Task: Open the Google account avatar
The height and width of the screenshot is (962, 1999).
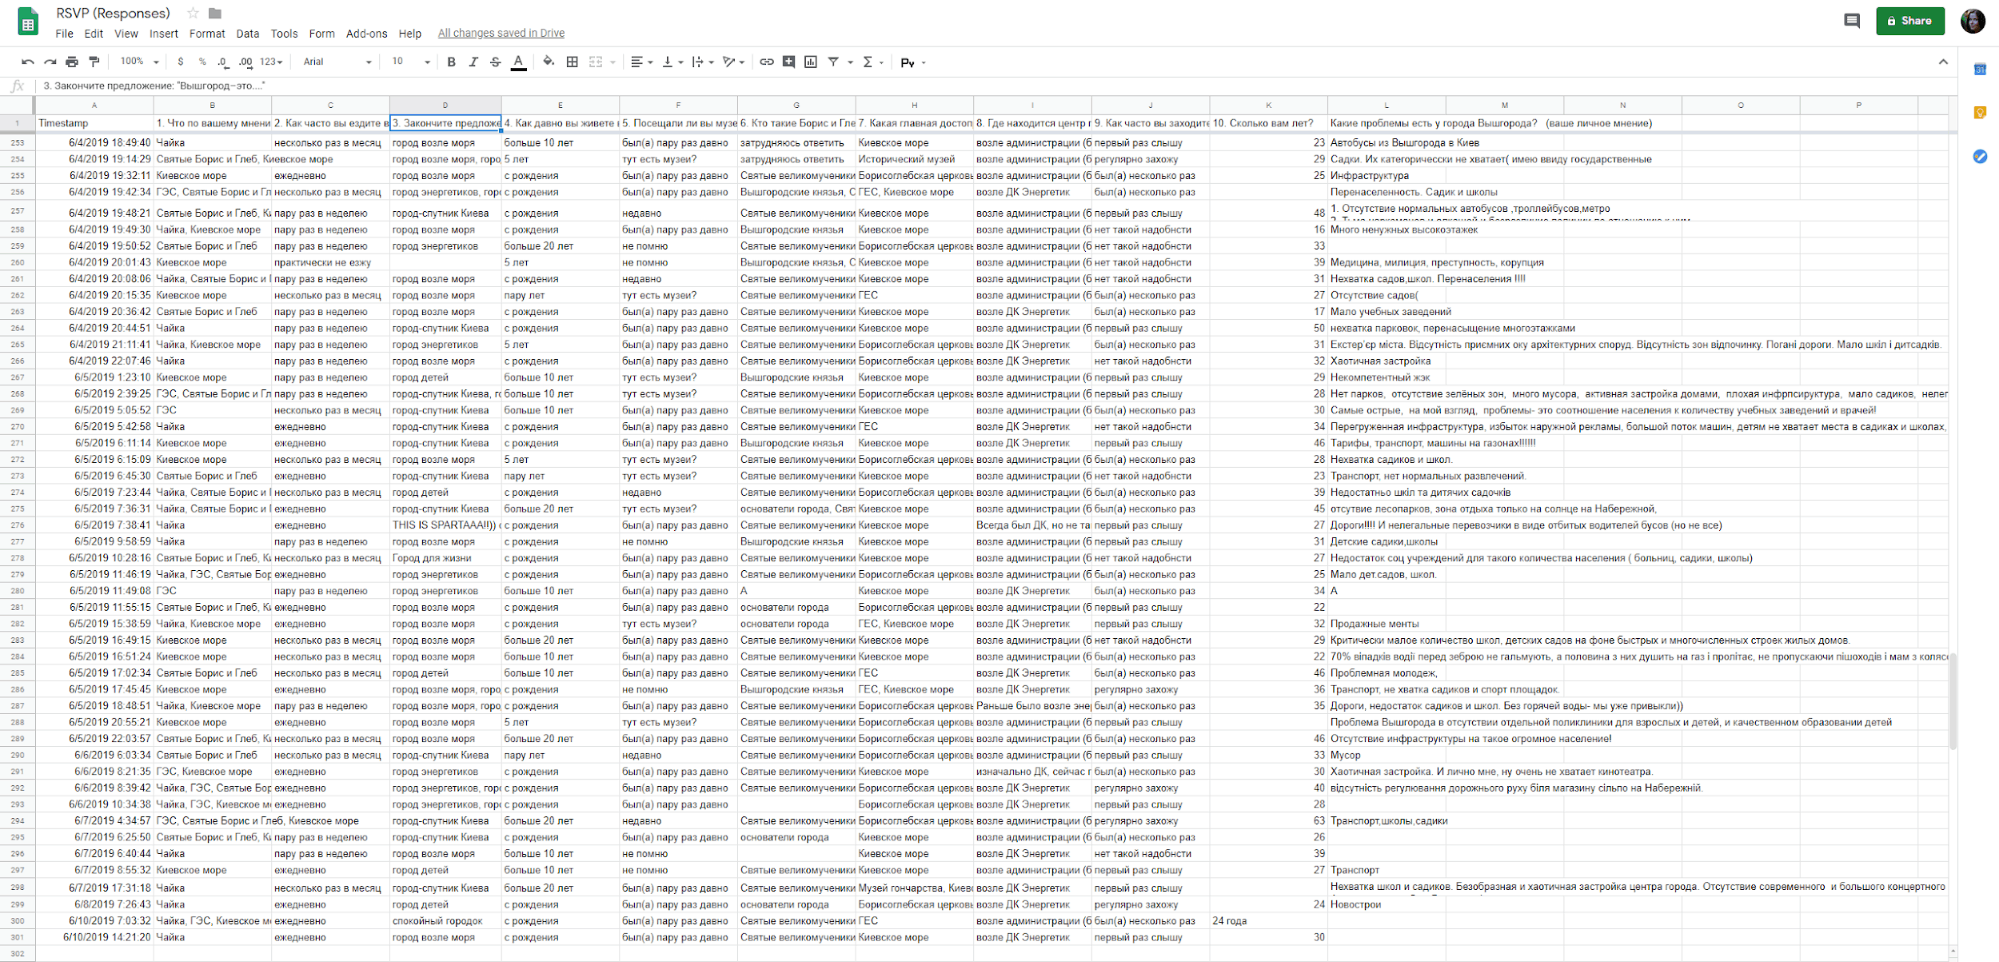Action: (1972, 21)
